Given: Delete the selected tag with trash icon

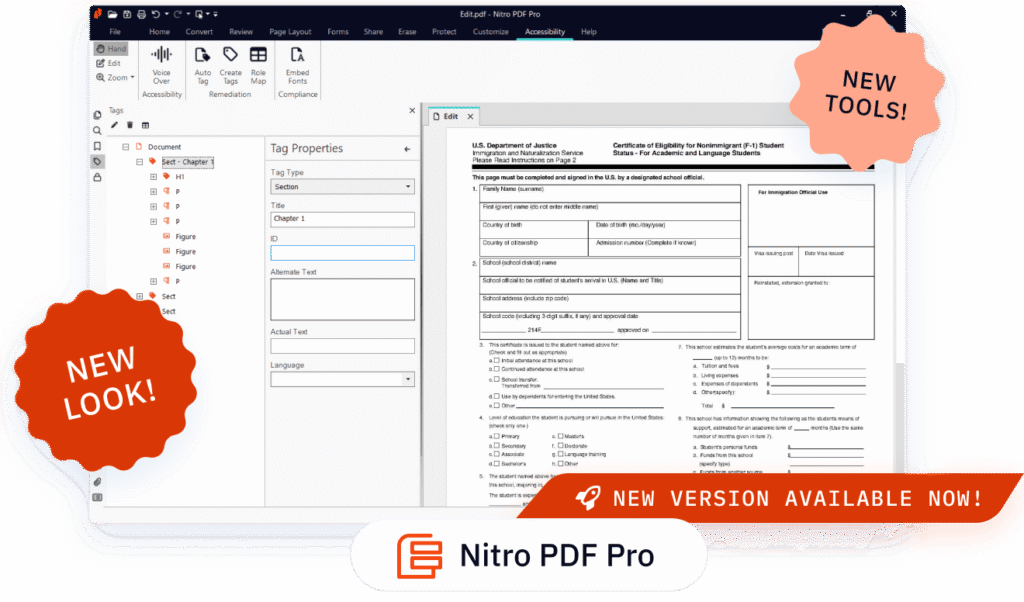Looking at the screenshot, I should click(130, 125).
